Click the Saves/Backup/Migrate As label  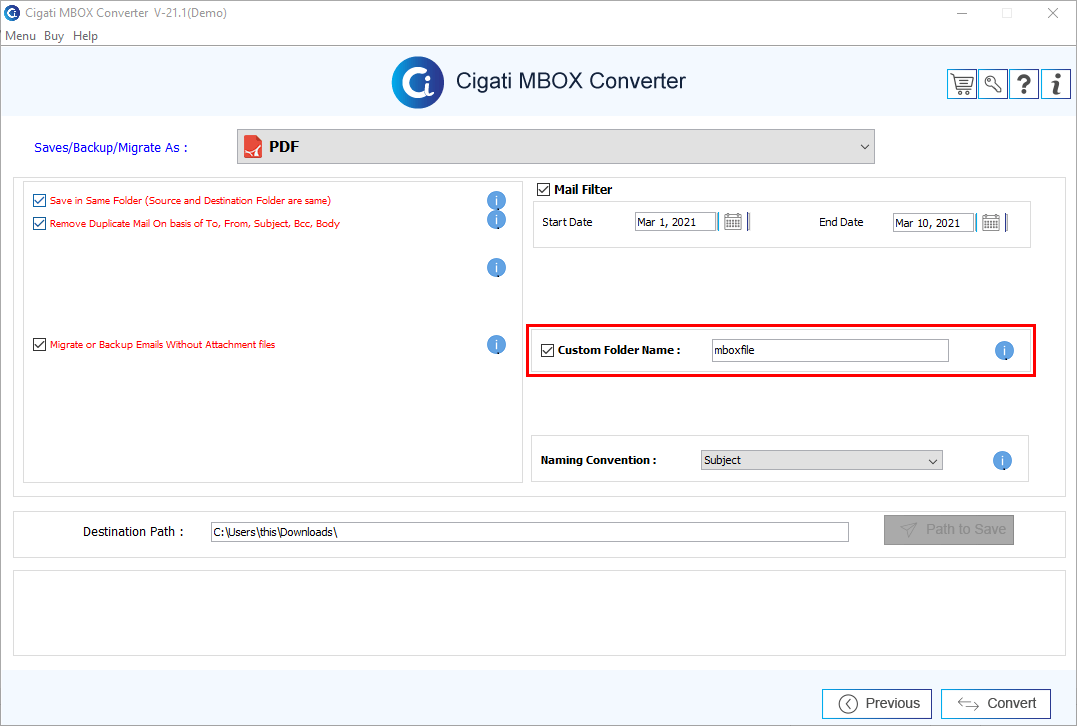tap(111, 148)
